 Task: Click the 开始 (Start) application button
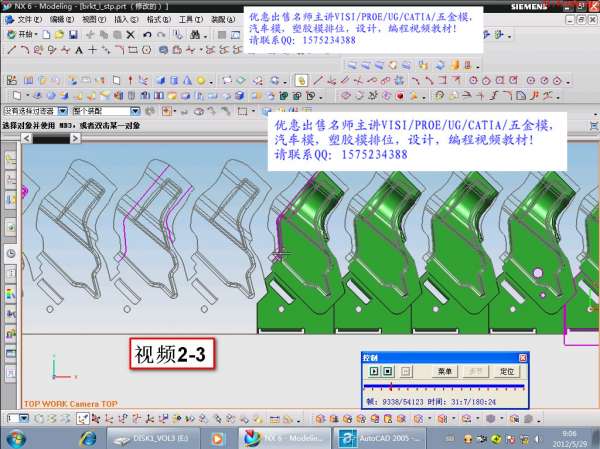pos(22,35)
